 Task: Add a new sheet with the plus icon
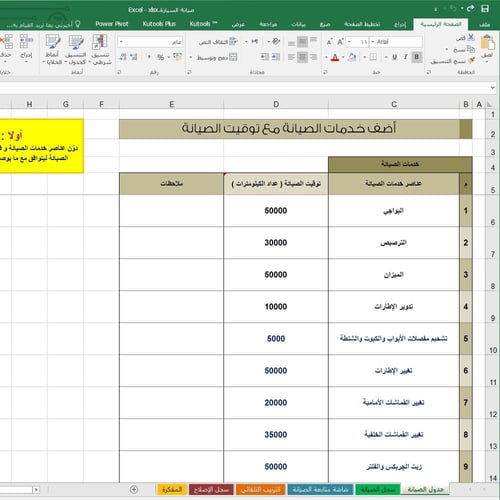pos(134,489)
